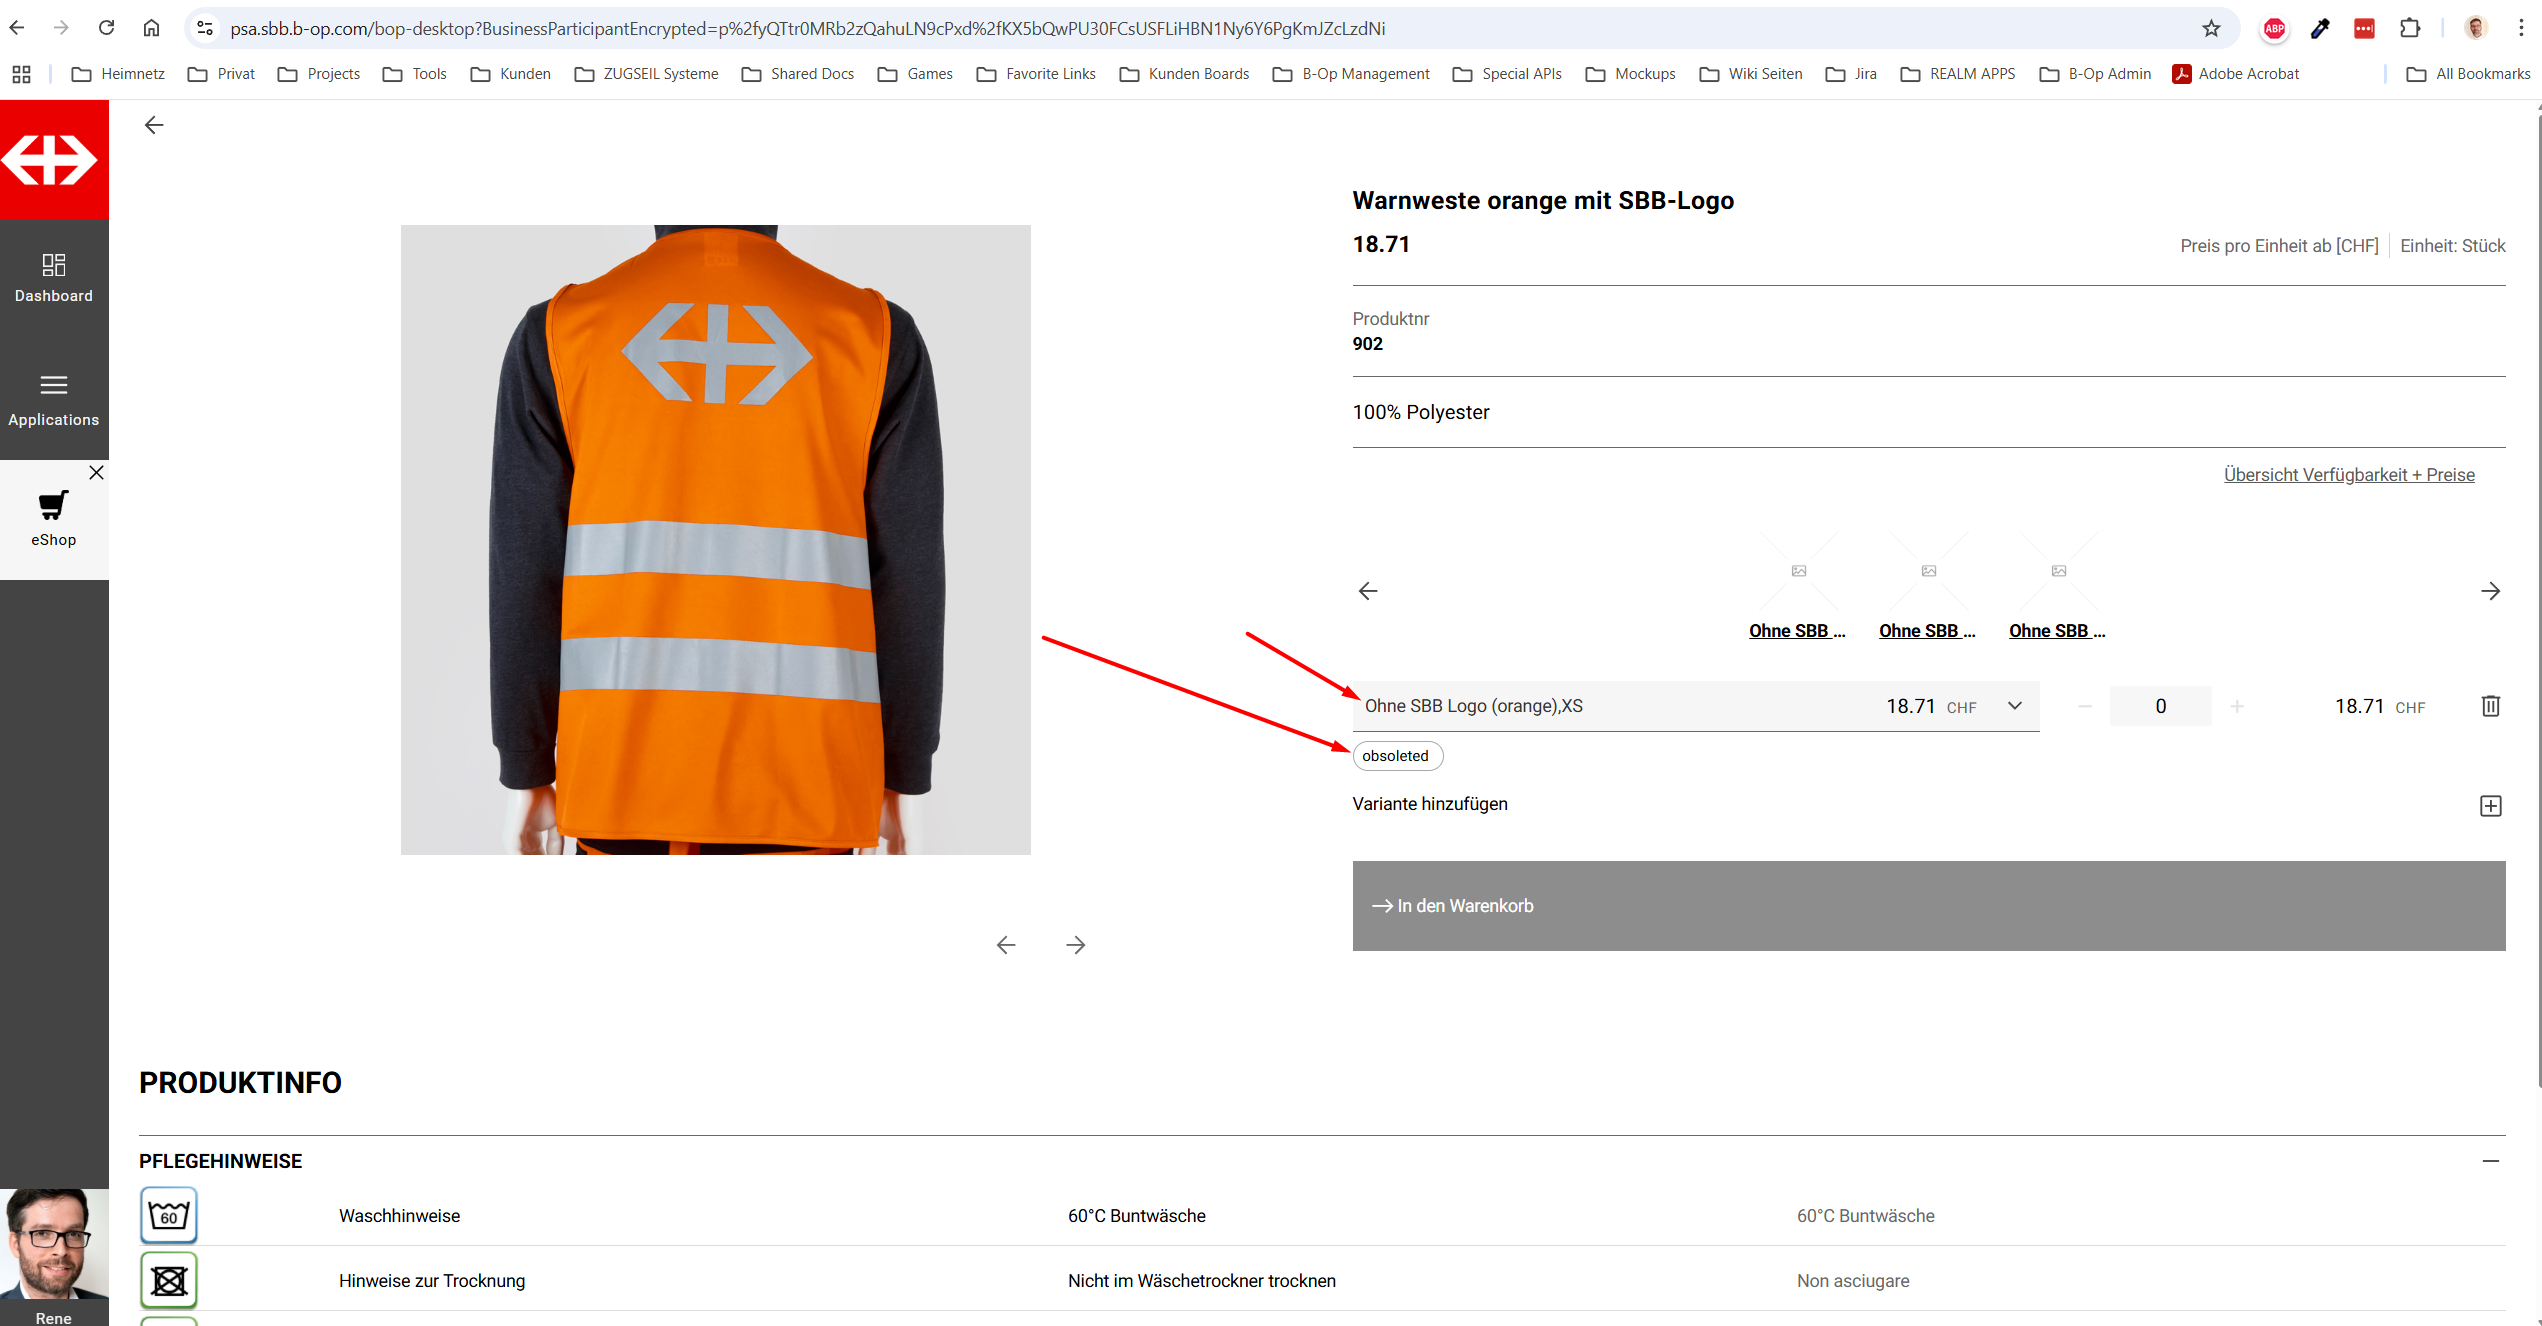
Task: Collapse the Pflegehinweise section
Action: click(2490, 1161)
